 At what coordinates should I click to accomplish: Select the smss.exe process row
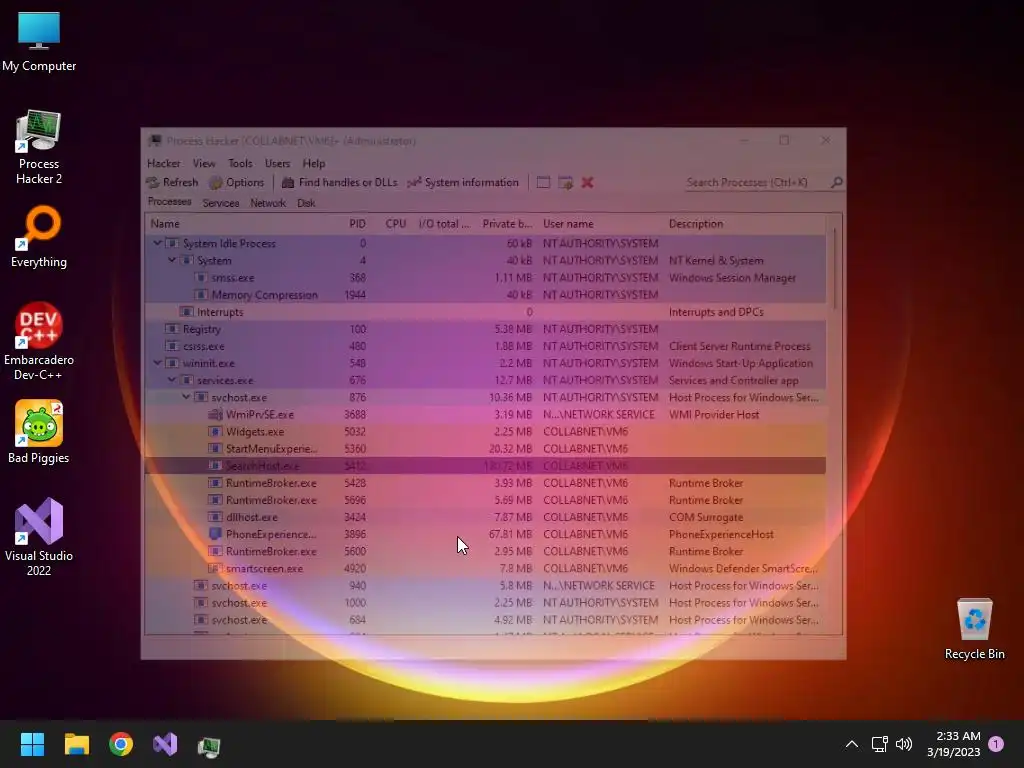coord(485,278)
